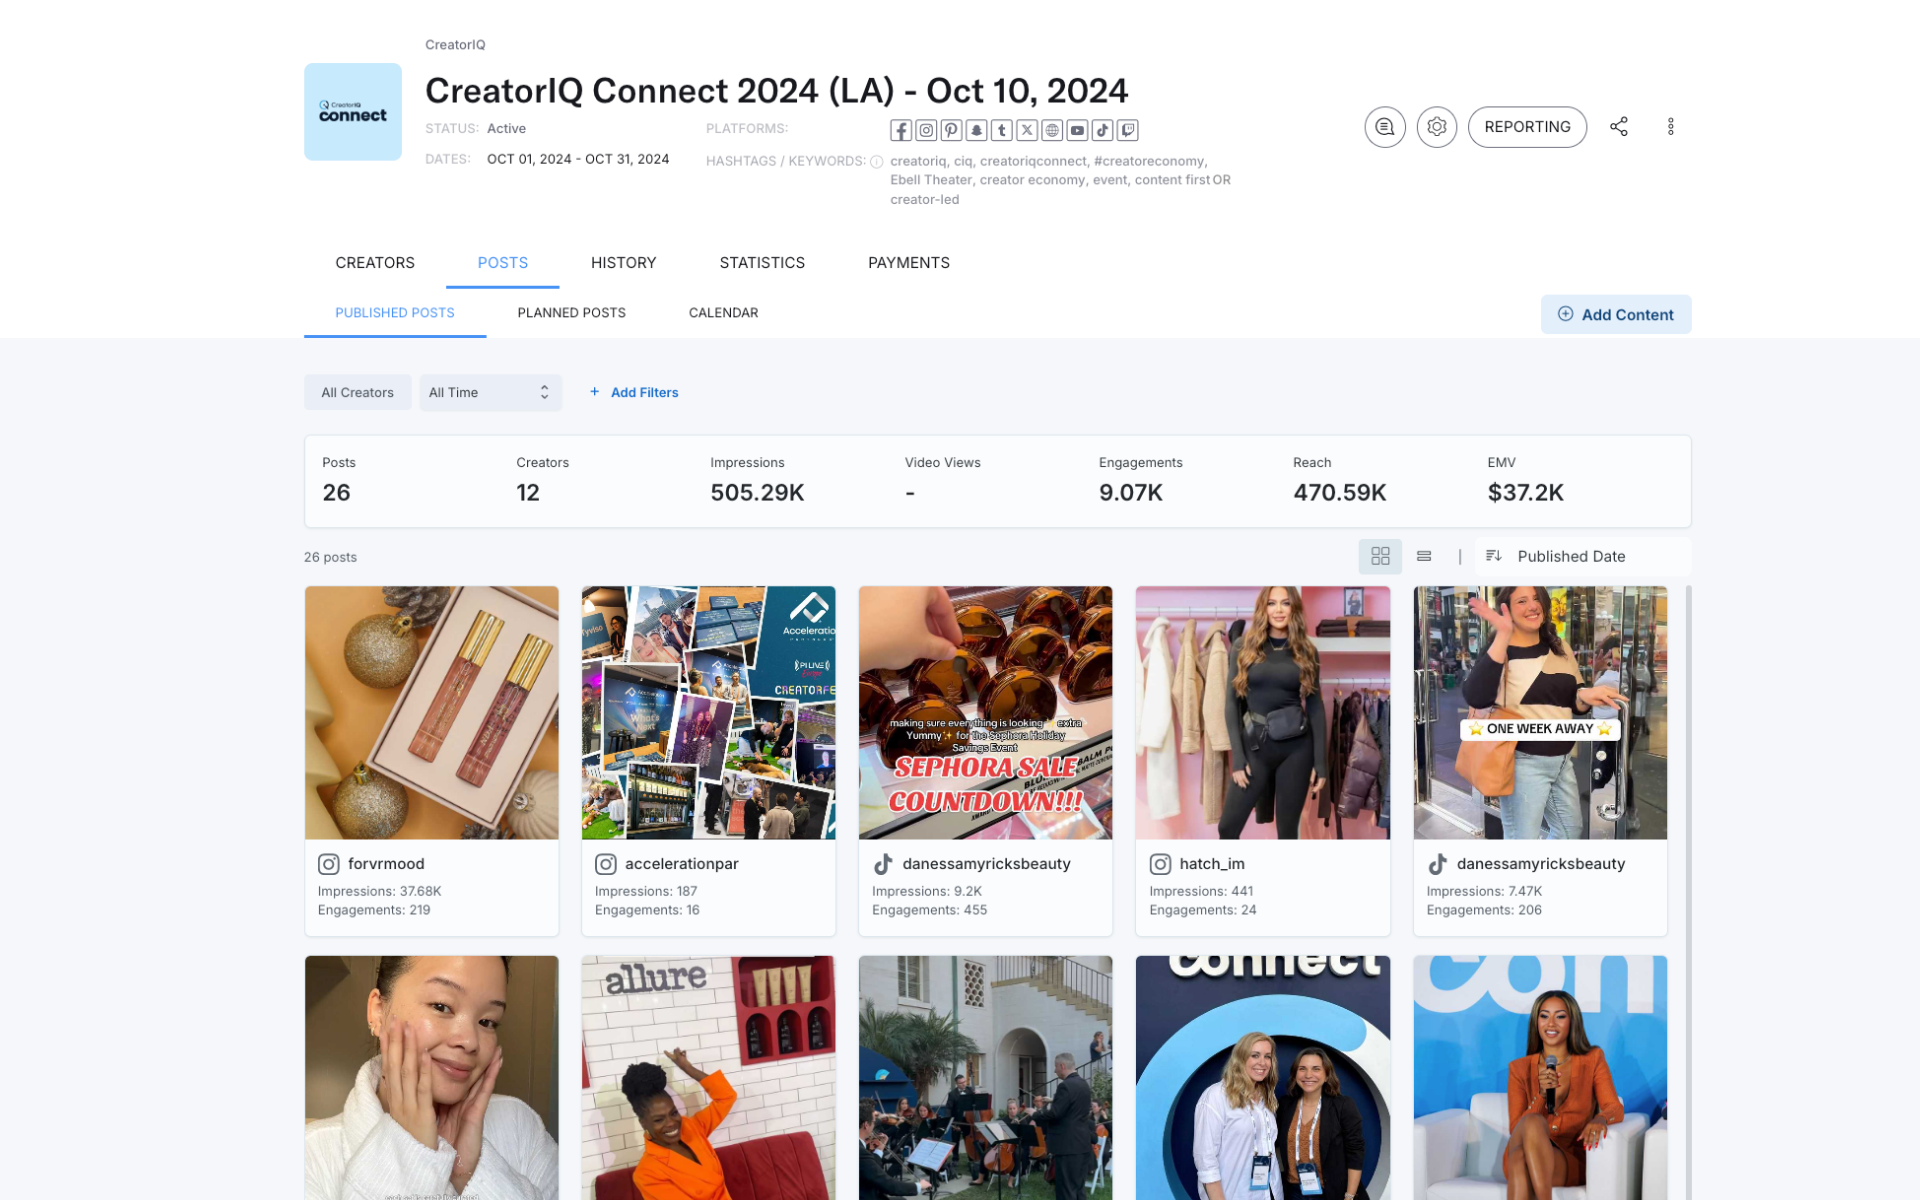Open the Published Date sort dropdown
Viewport: 1920px width, 1200px height.
(1583, 556)
